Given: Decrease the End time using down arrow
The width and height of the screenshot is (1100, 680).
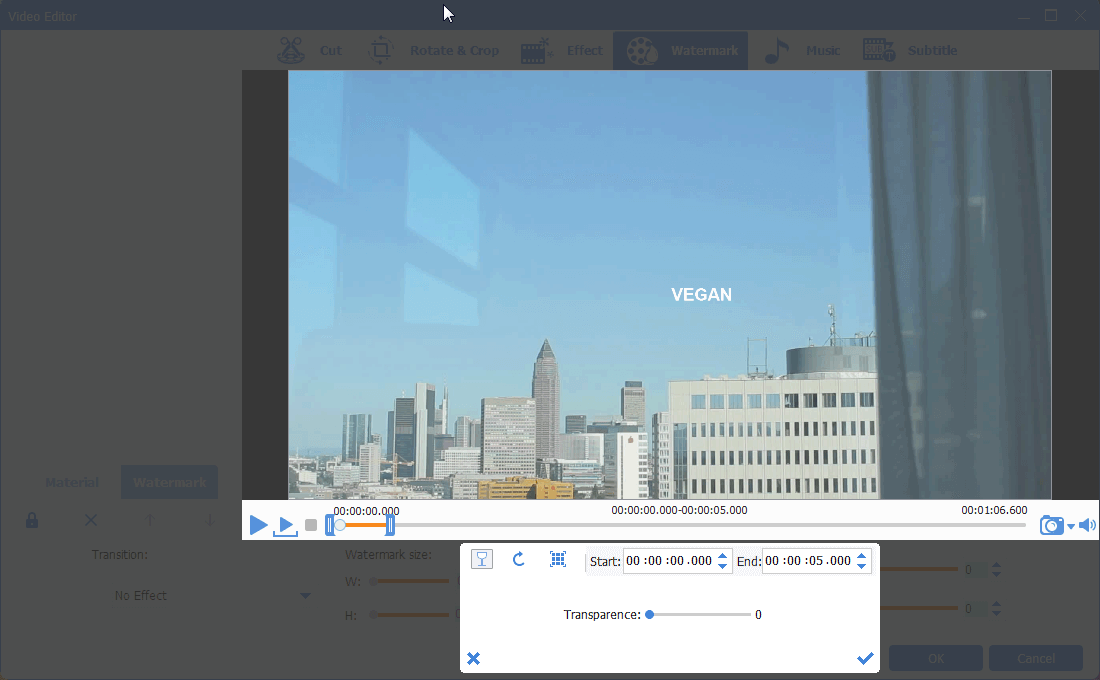Looking at the screenshot, I should (863, 567).
